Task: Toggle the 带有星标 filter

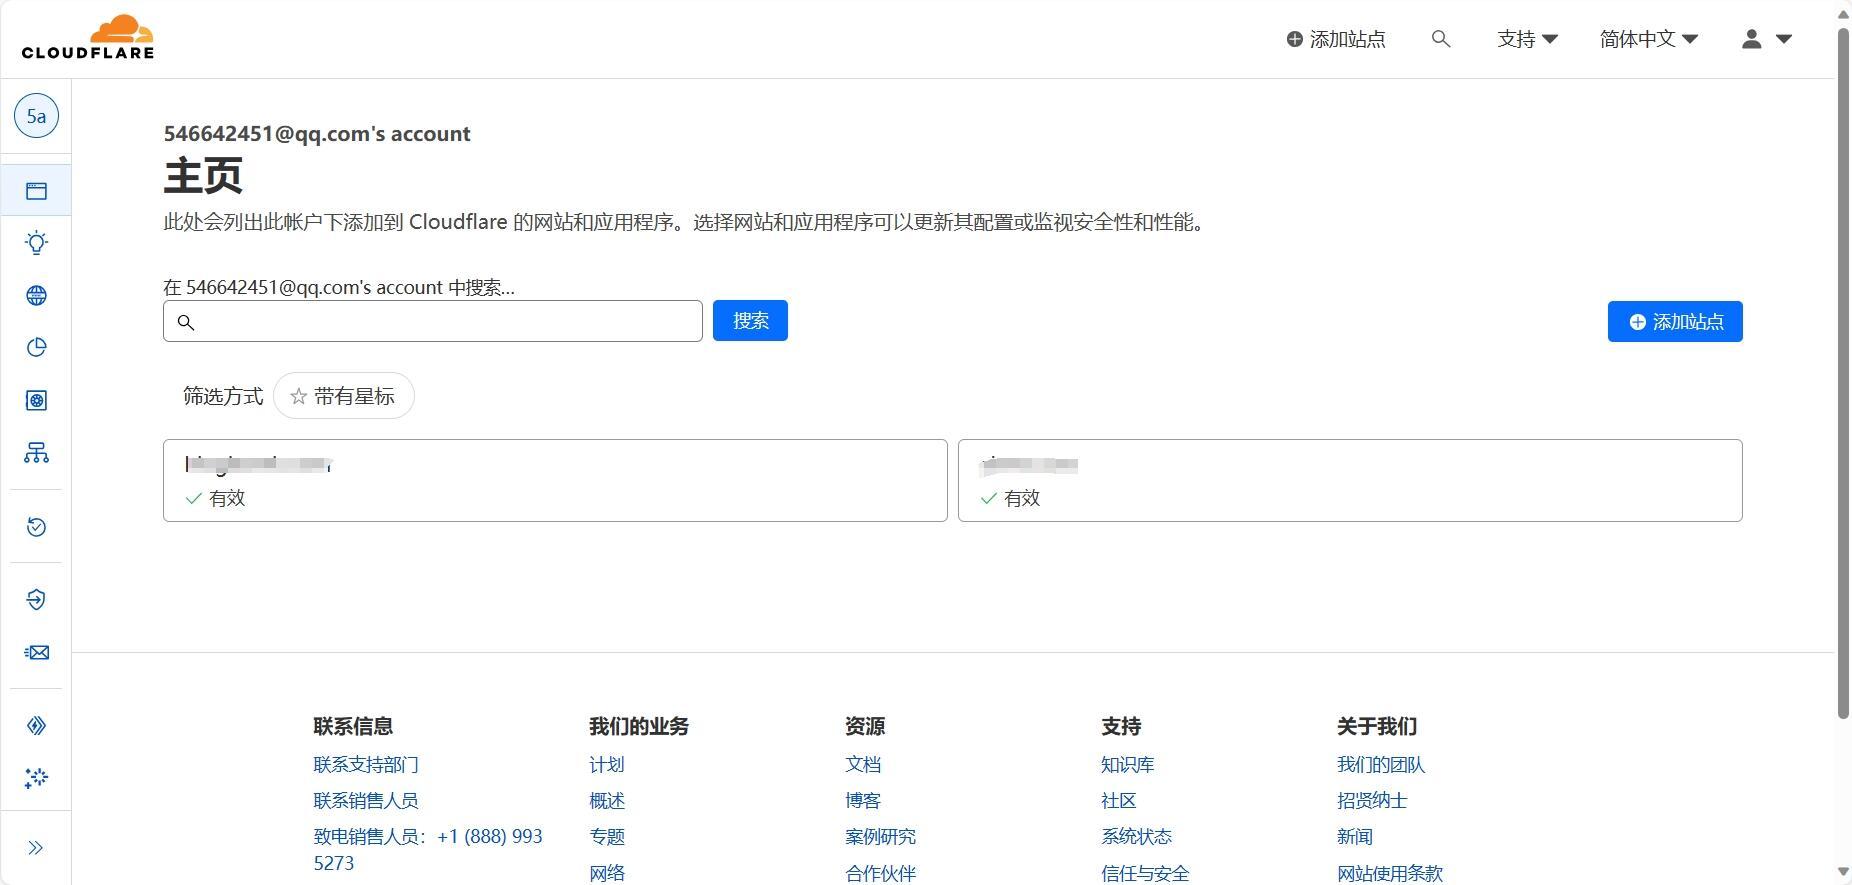Action: (x=343, y=396)
